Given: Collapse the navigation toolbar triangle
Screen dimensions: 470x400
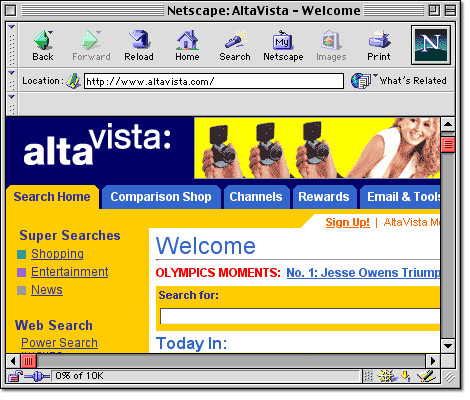Looking at the screenshot, I should click(12, 27).
